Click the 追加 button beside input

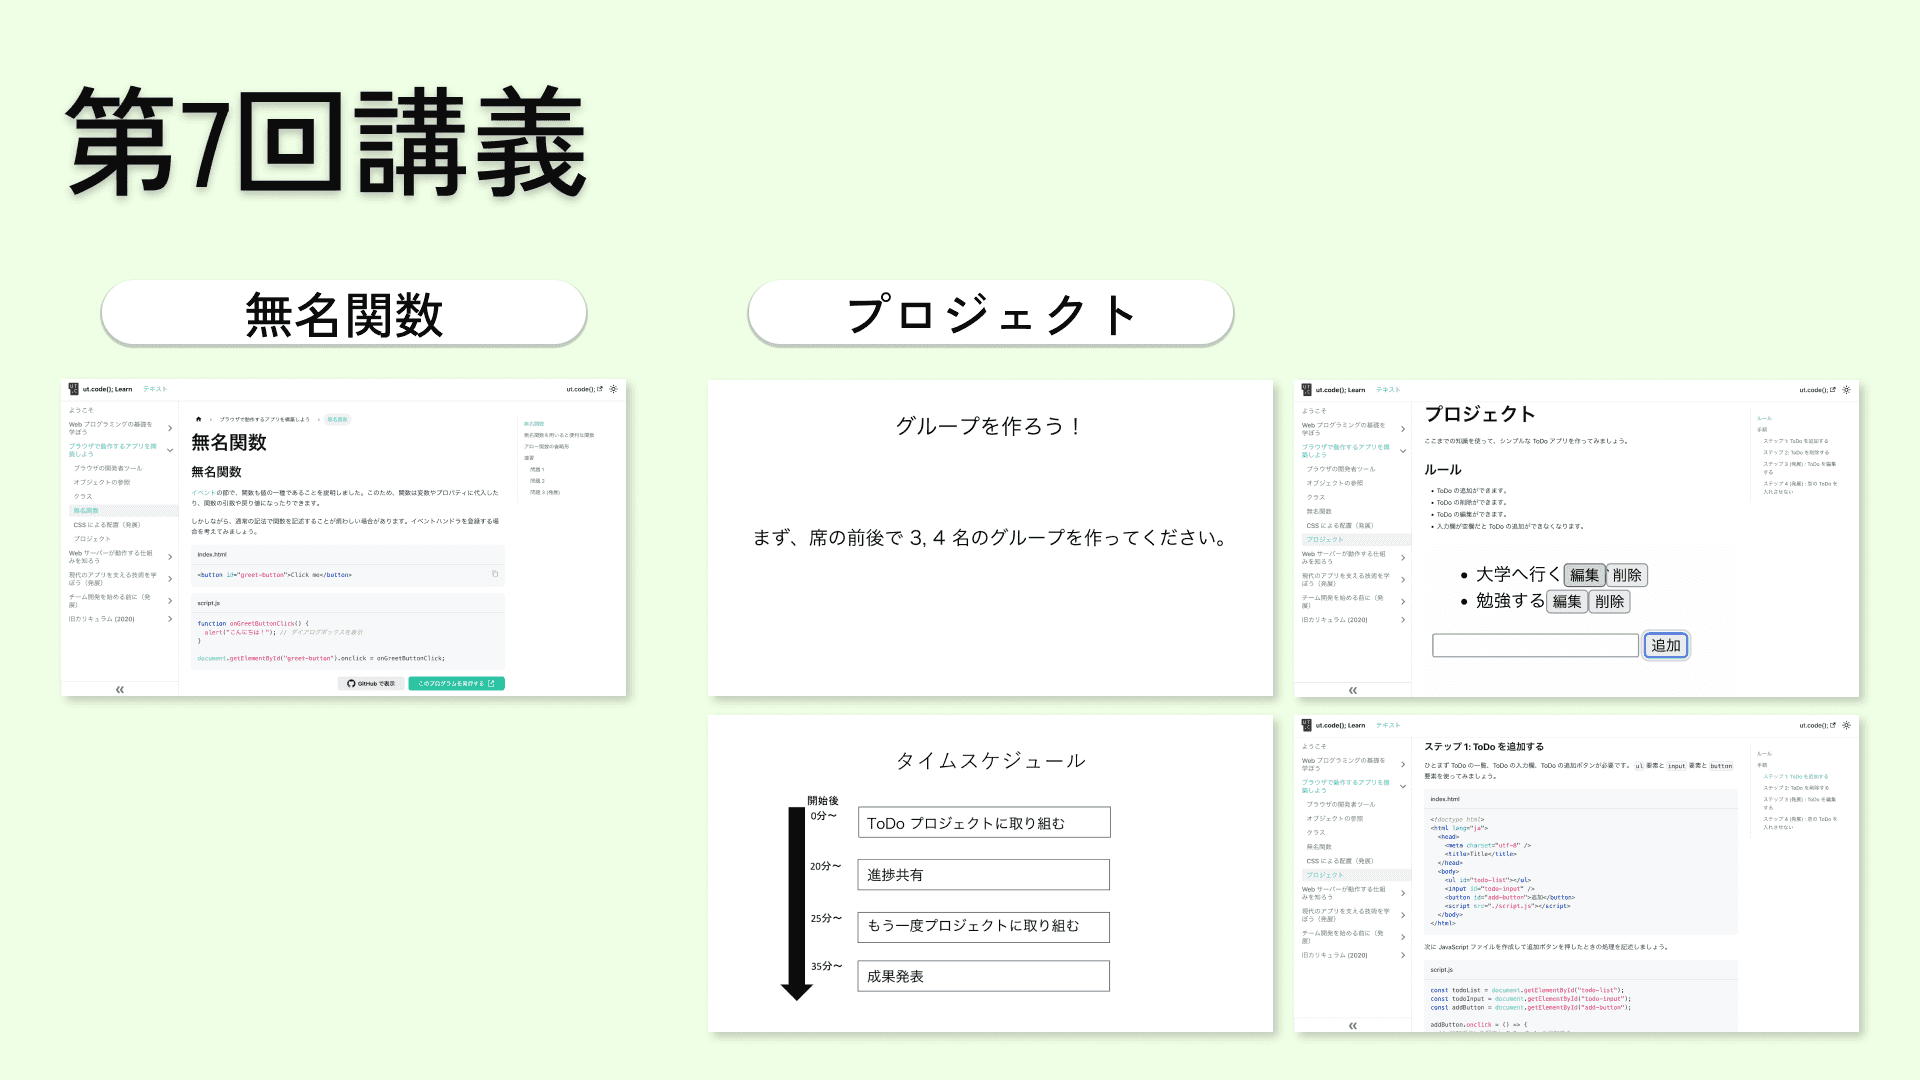[x=1666, y=645]
